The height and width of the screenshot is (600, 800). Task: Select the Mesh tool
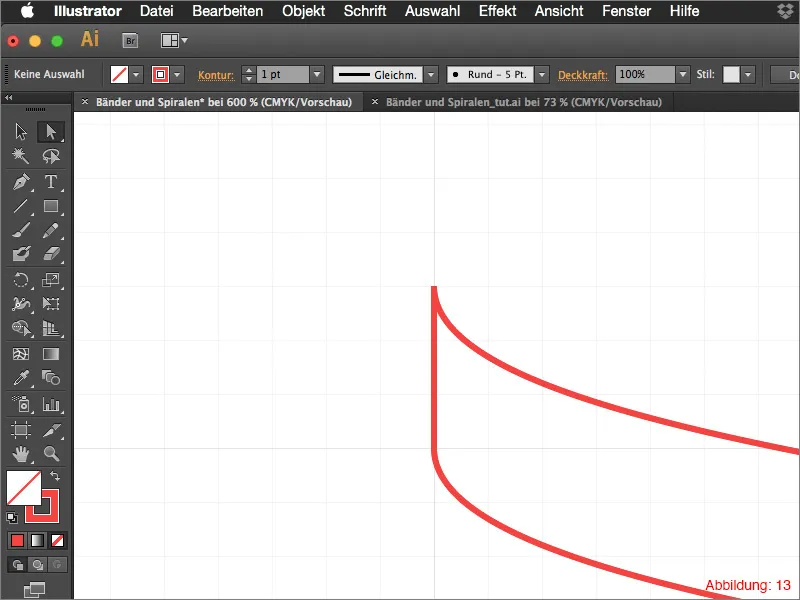pyautogui.click(x=21, y=354)
